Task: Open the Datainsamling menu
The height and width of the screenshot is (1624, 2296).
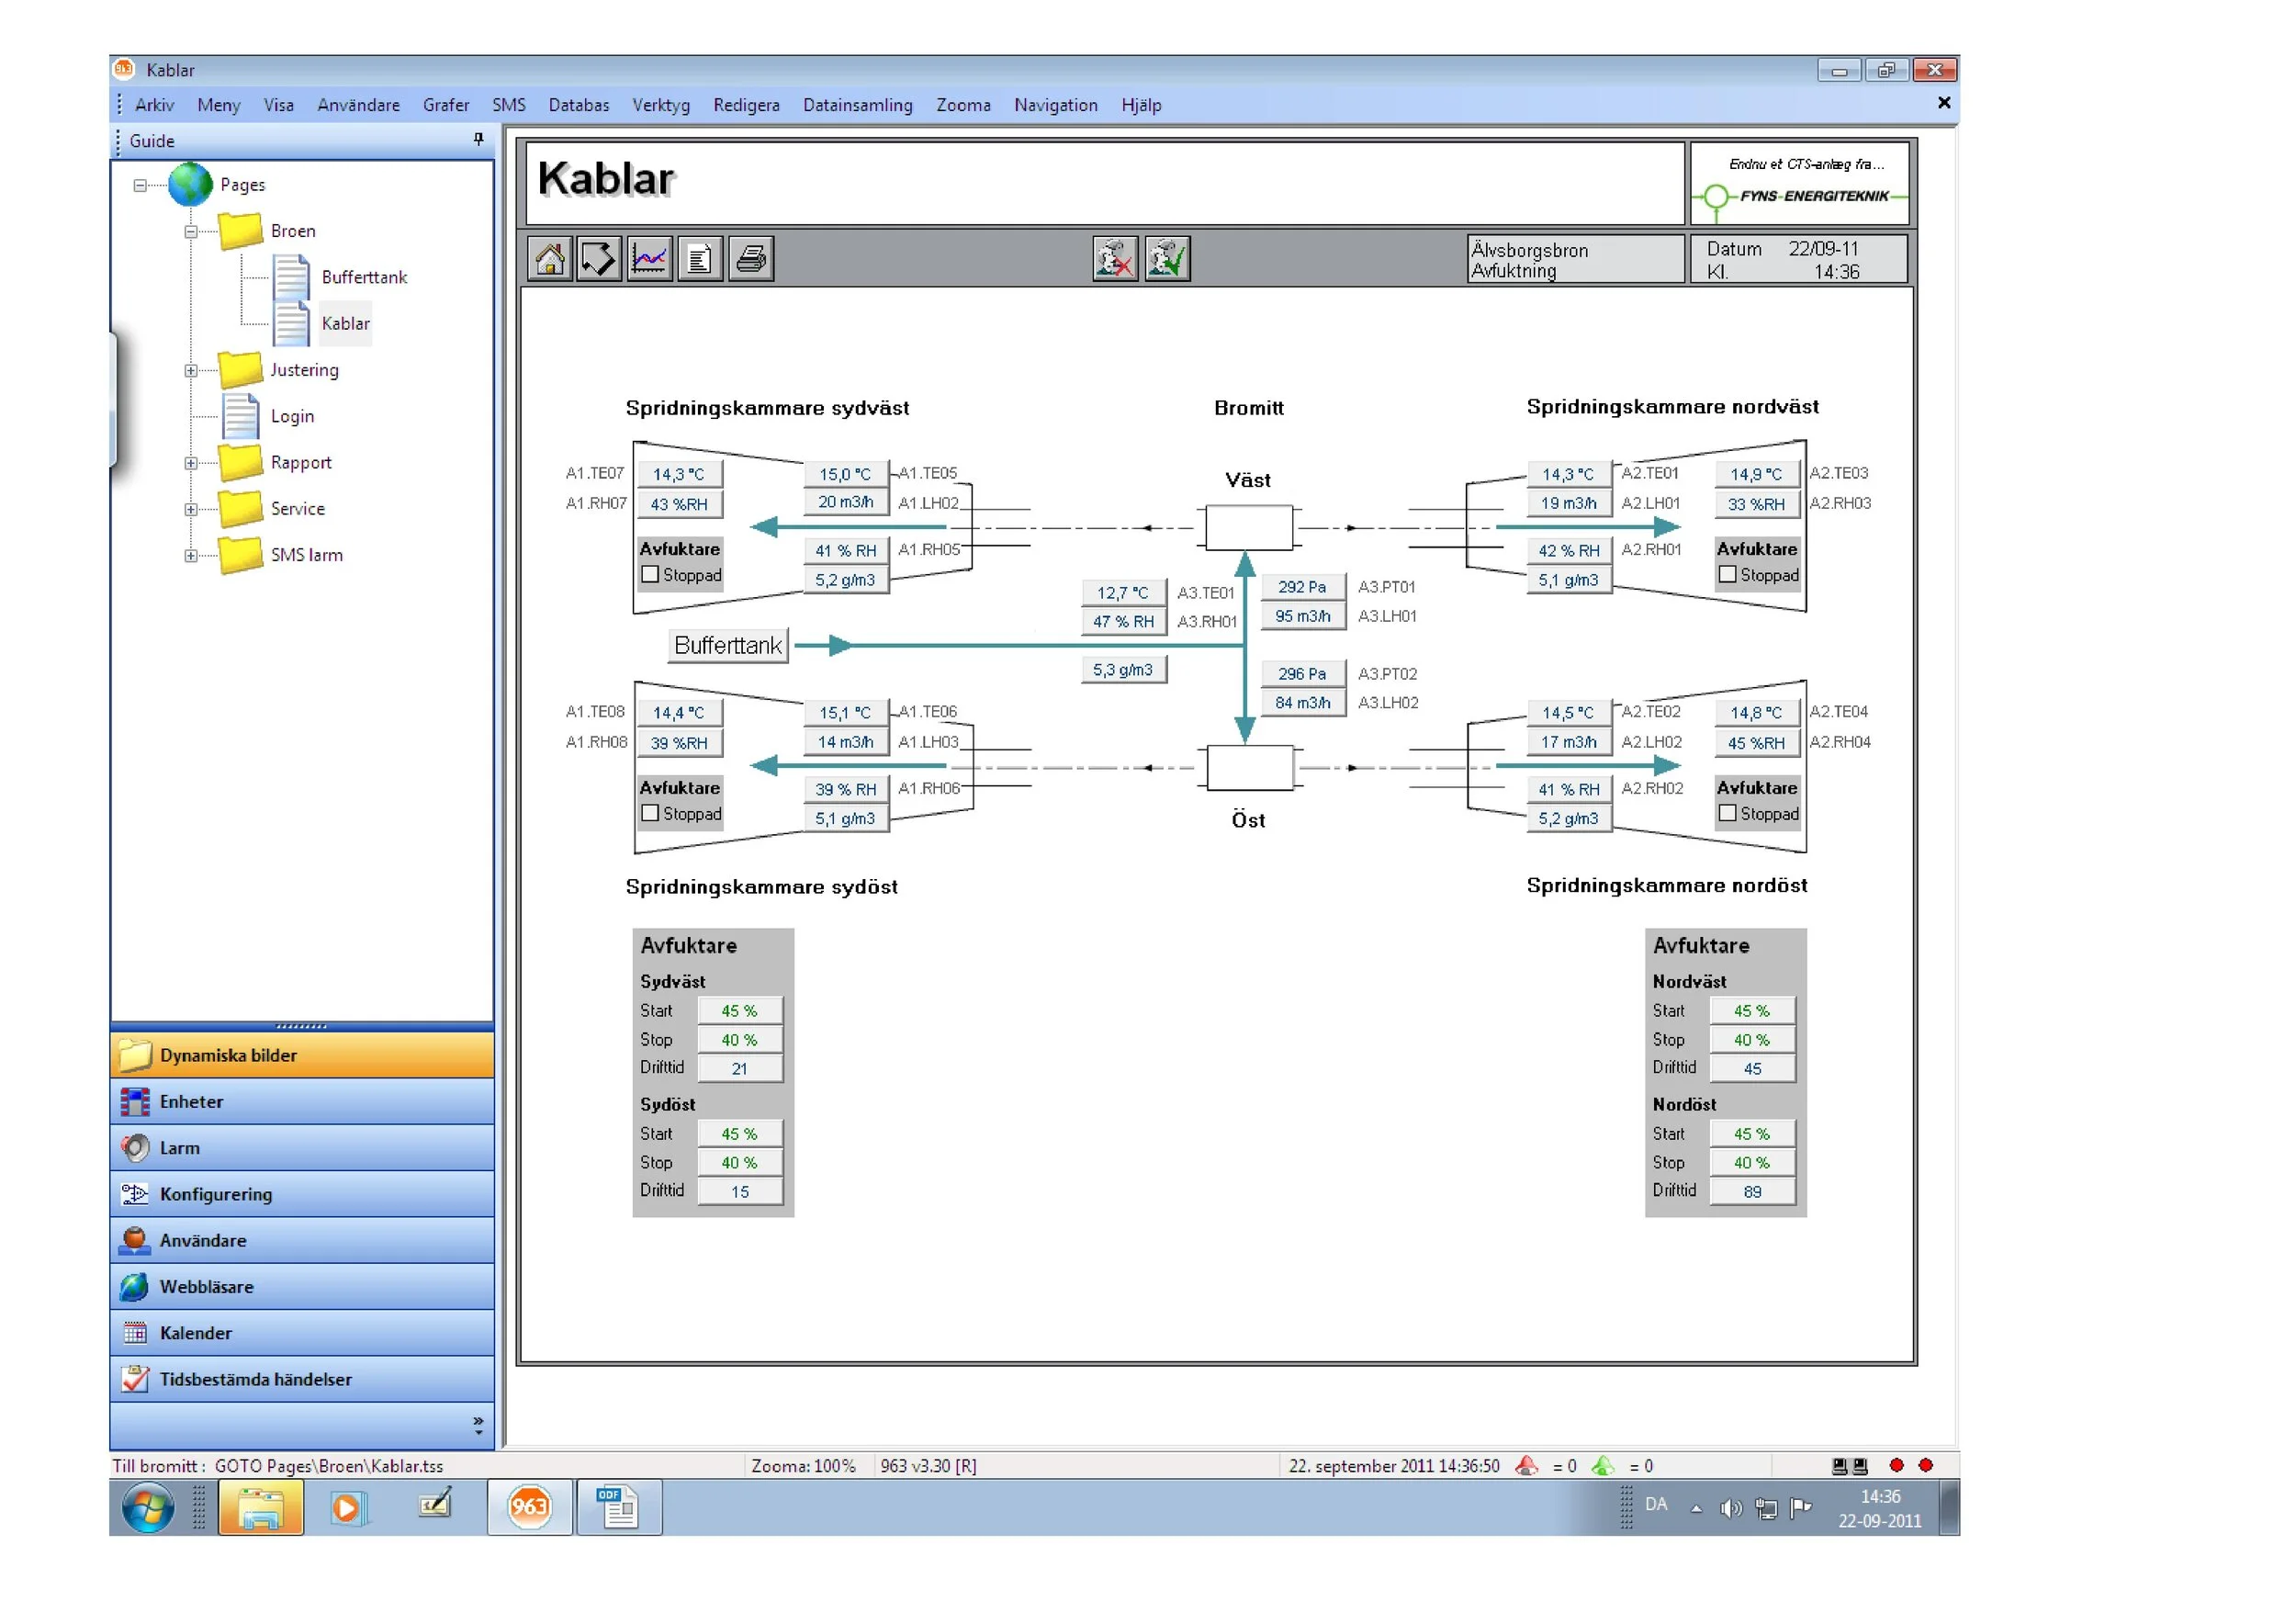Action: [x=857, y=105]
